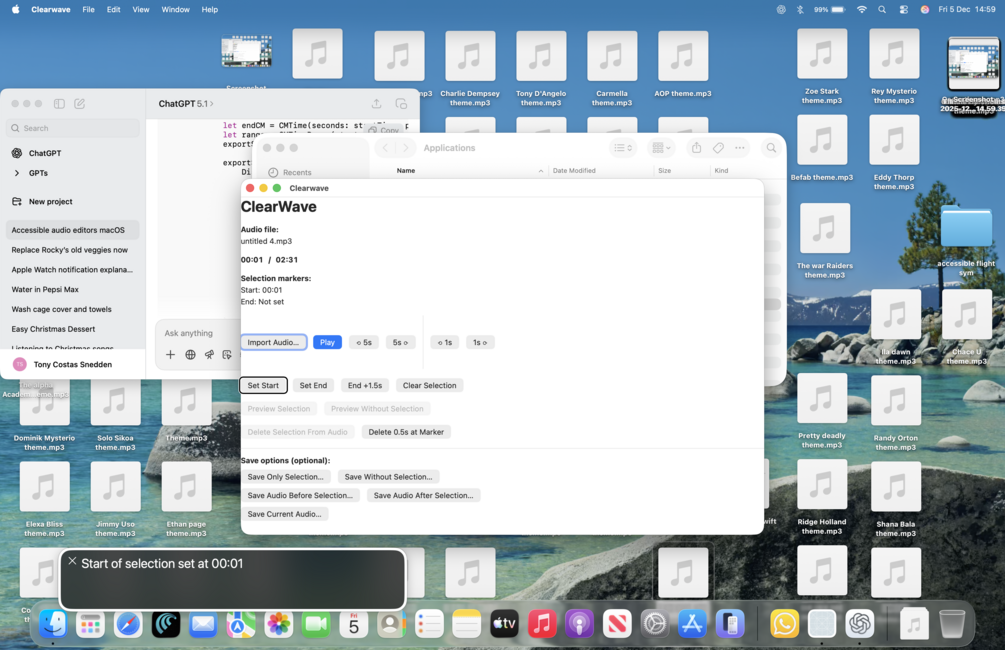Click ChatGPT attach plus icon

(x=170, y=354)
